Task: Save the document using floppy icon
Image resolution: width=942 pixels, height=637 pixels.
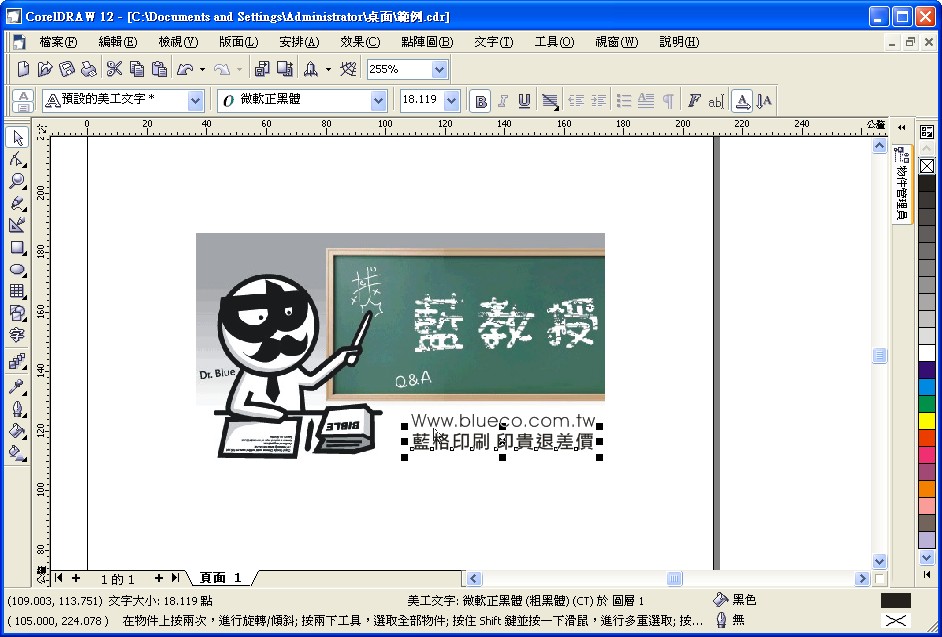Action: point(67,69)
